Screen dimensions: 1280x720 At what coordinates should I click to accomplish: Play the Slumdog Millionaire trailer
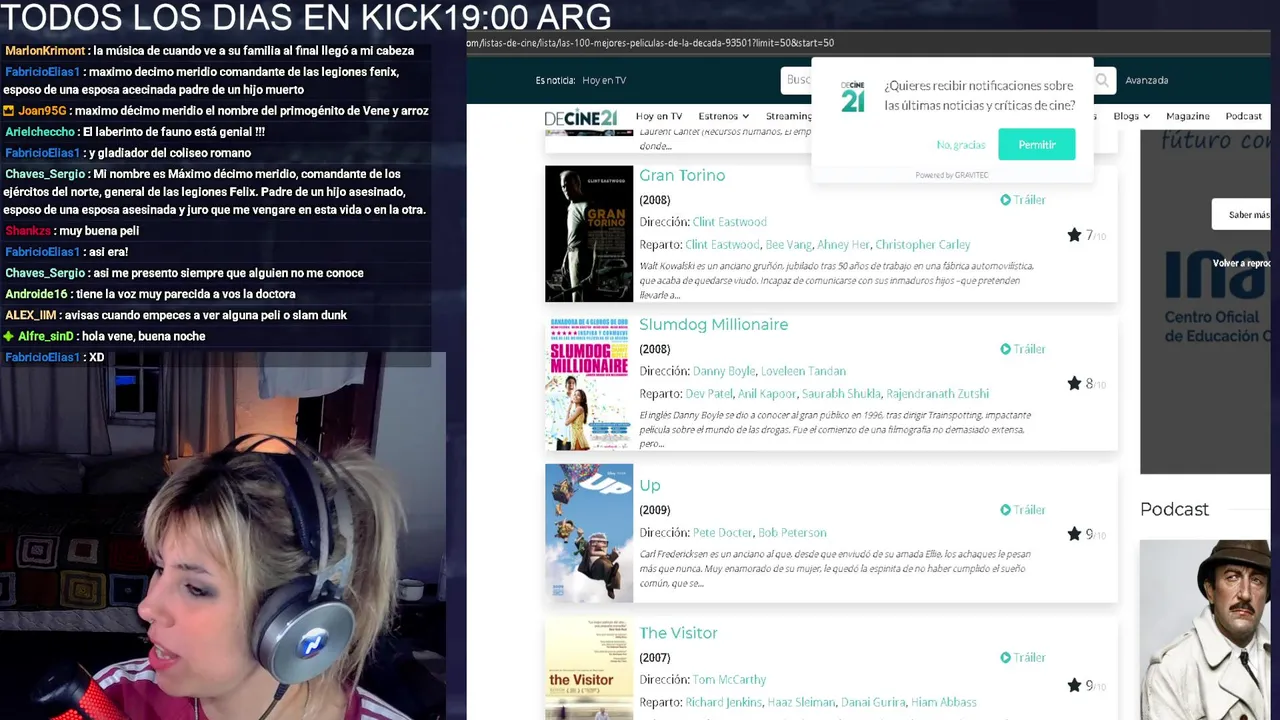tap(1023, 349)
